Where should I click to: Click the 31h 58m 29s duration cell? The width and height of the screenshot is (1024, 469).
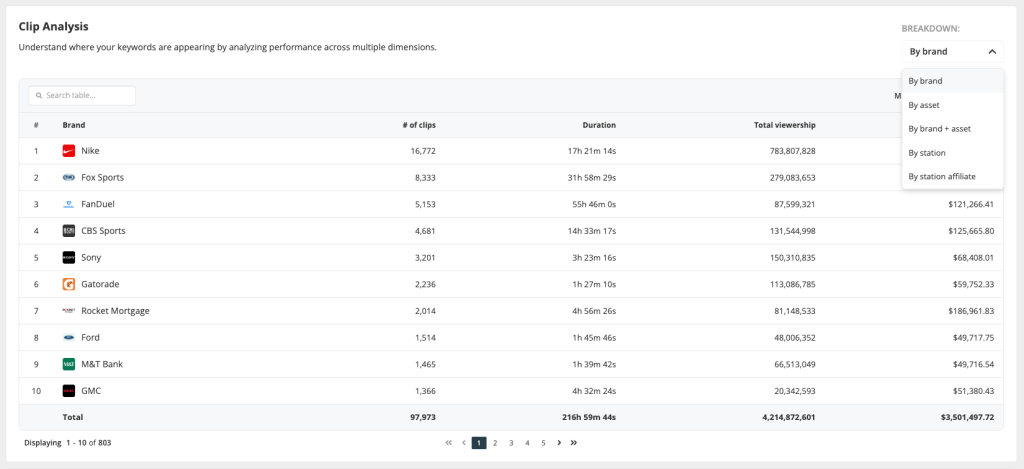pos(592,178)
